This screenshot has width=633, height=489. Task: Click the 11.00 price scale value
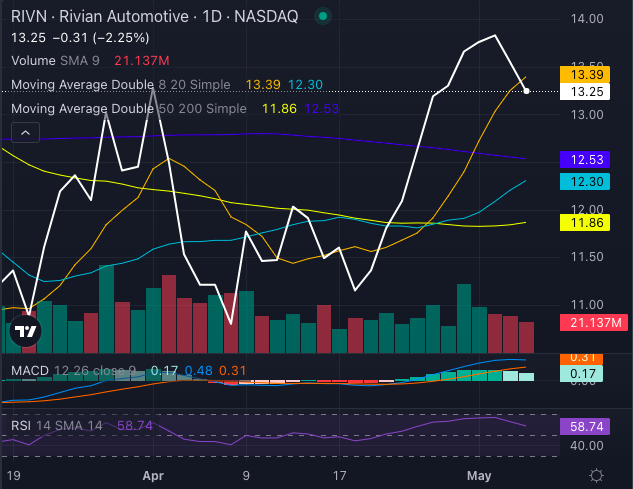[587, 304]
